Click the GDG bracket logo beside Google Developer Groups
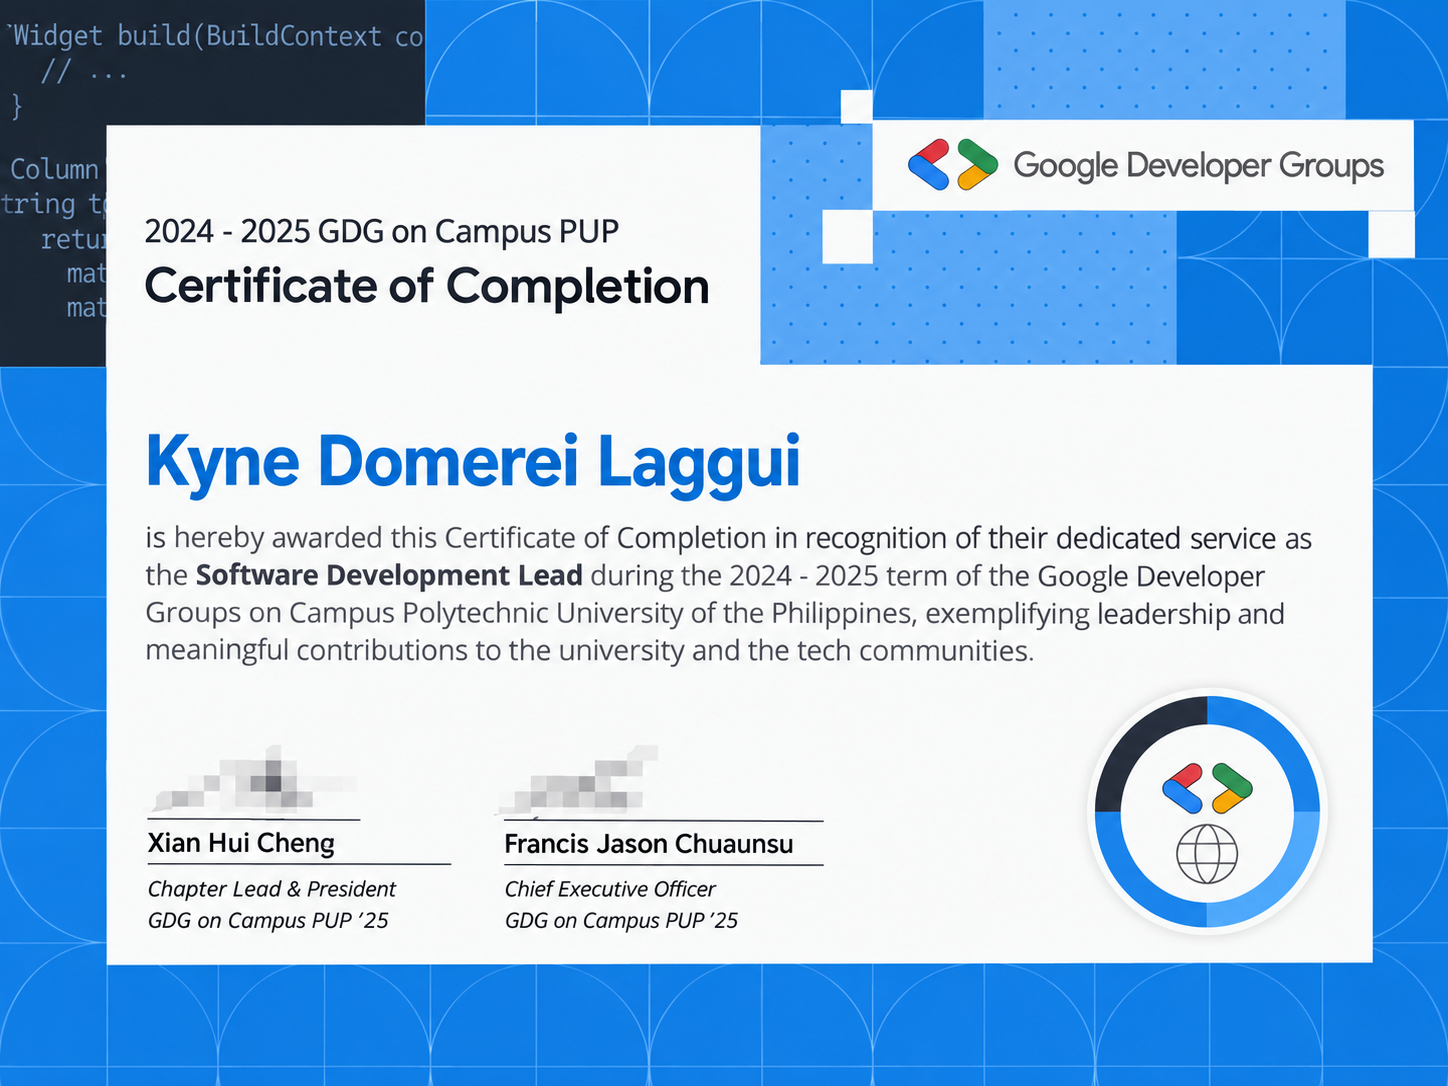Image resolution: width=1448 pixels, height=1086 pixels. point(952,165)
